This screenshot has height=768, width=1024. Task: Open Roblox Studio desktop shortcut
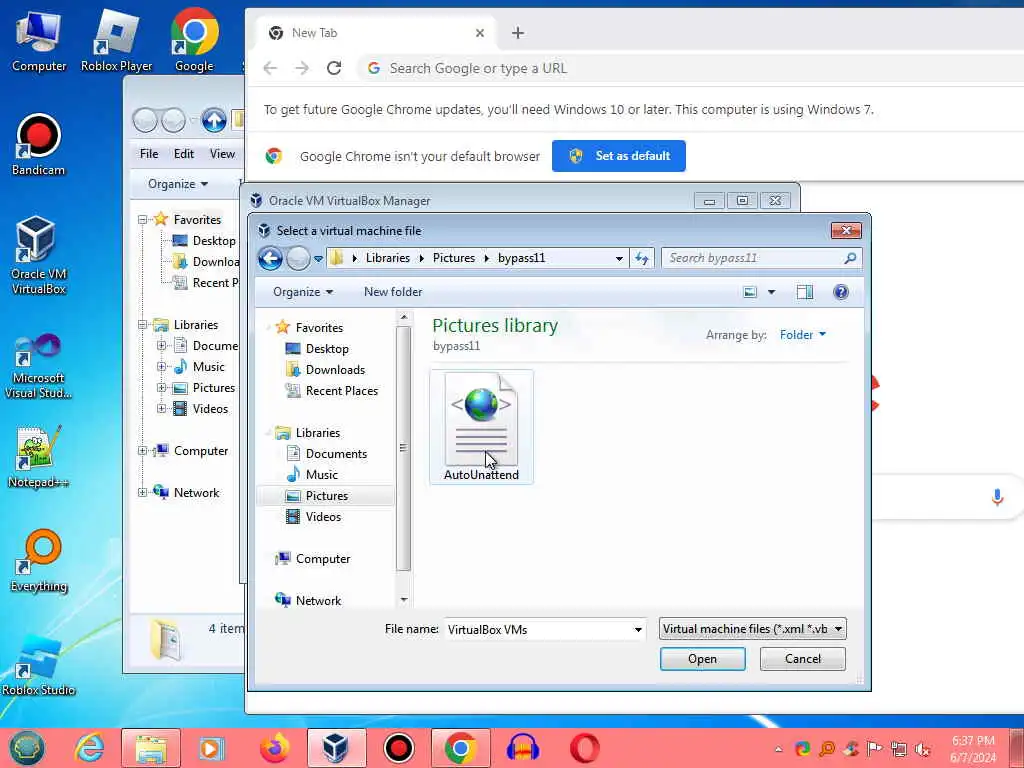tap(39, 665)
